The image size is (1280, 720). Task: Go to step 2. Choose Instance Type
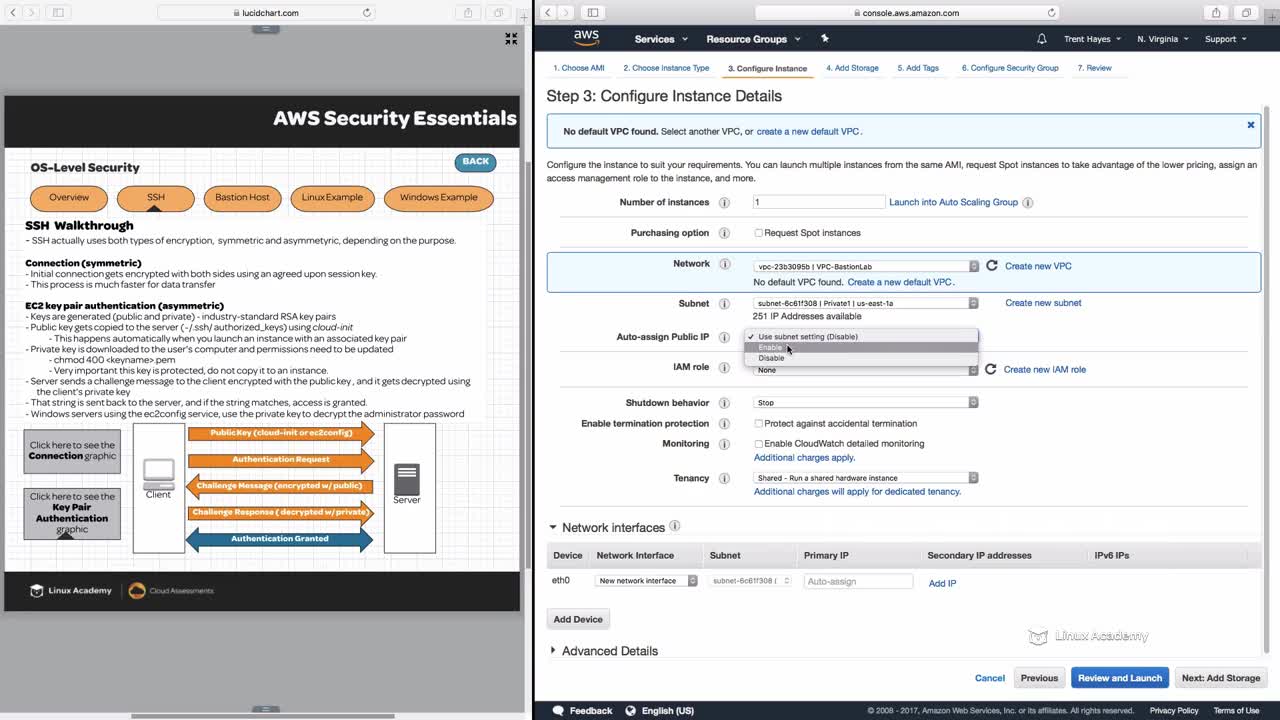[666, 68]
